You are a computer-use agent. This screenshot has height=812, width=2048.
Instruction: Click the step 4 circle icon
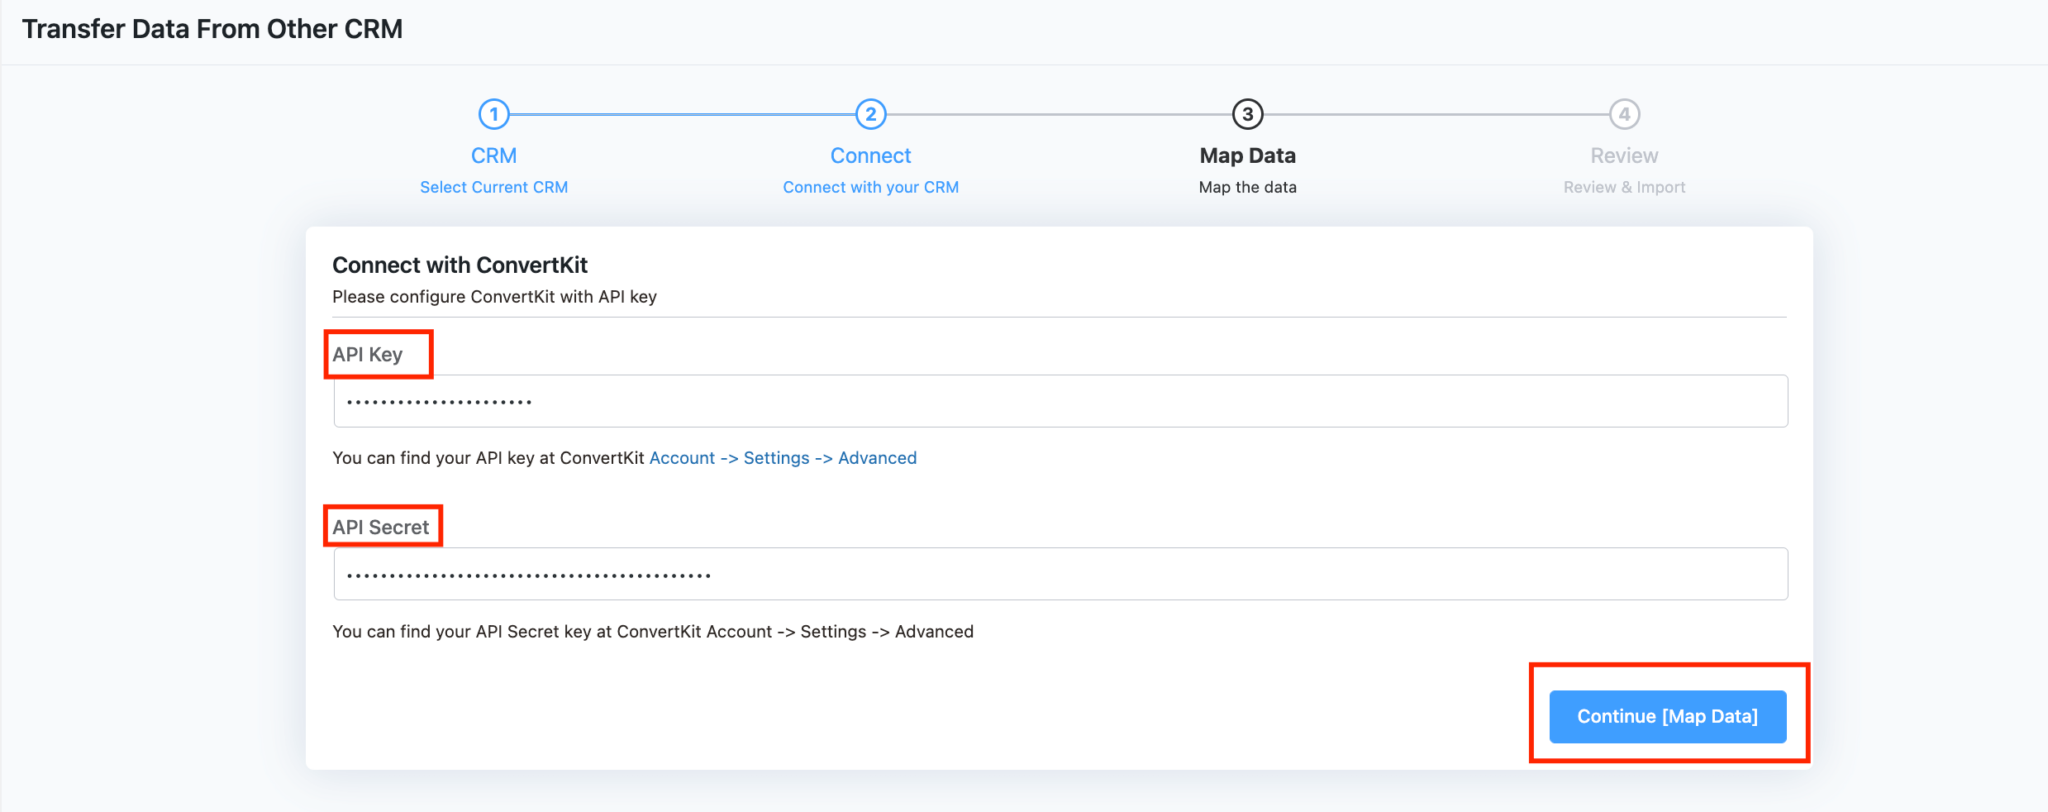pyautogui.click(x=1624, y=114)
